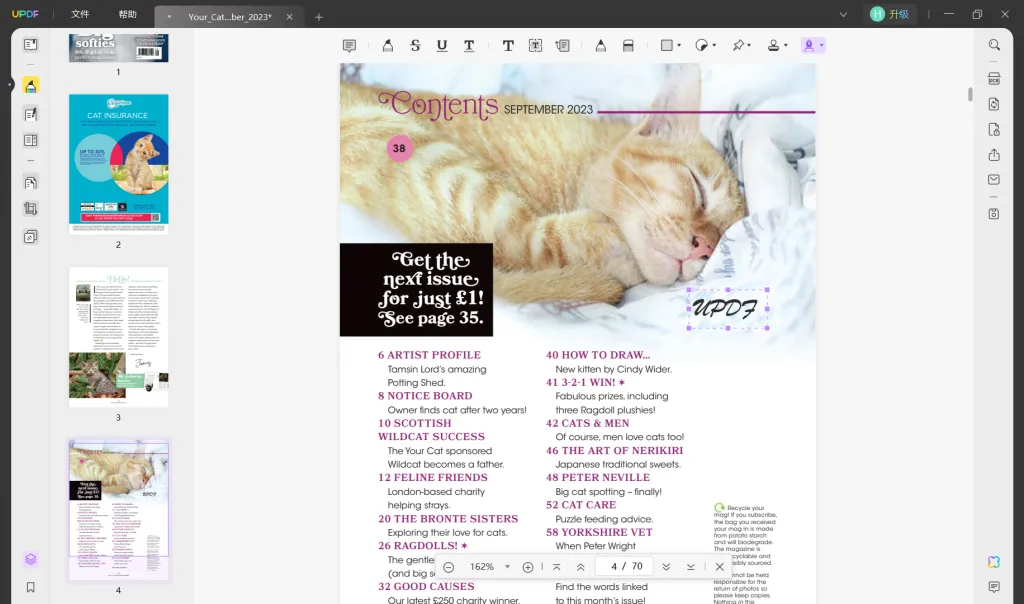1024x604 pixels.
Task: Select page 4 Contents thumbnail
Action: 118,510
